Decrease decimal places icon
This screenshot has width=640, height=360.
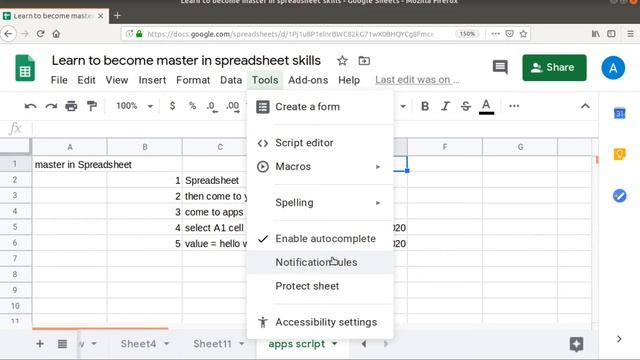pos(212,107)
